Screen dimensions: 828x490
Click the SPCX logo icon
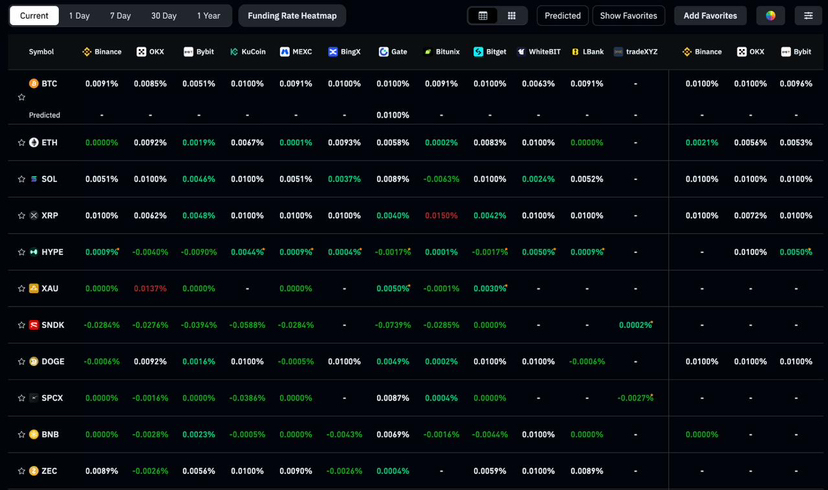pyautogui.click(x=34, y=398)
